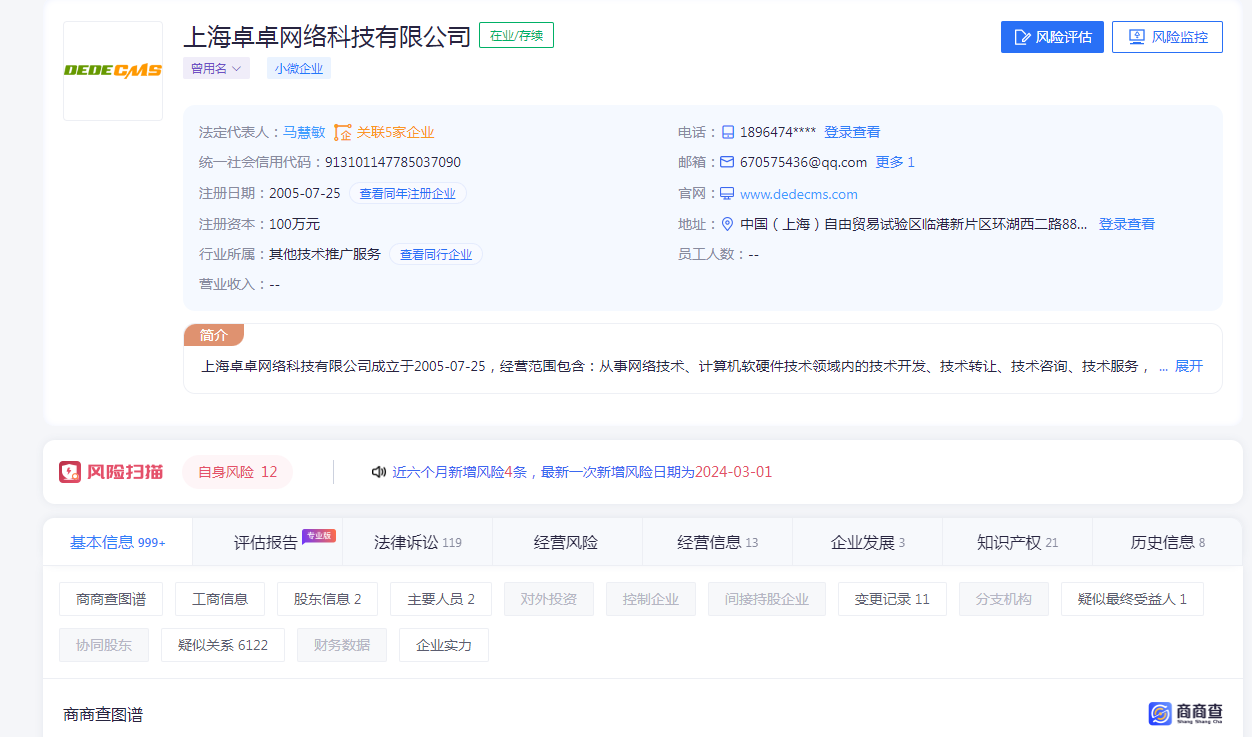Switch to the 评估报告 tab
Viewport: 1252px width, 737px height.
point(267,542)
